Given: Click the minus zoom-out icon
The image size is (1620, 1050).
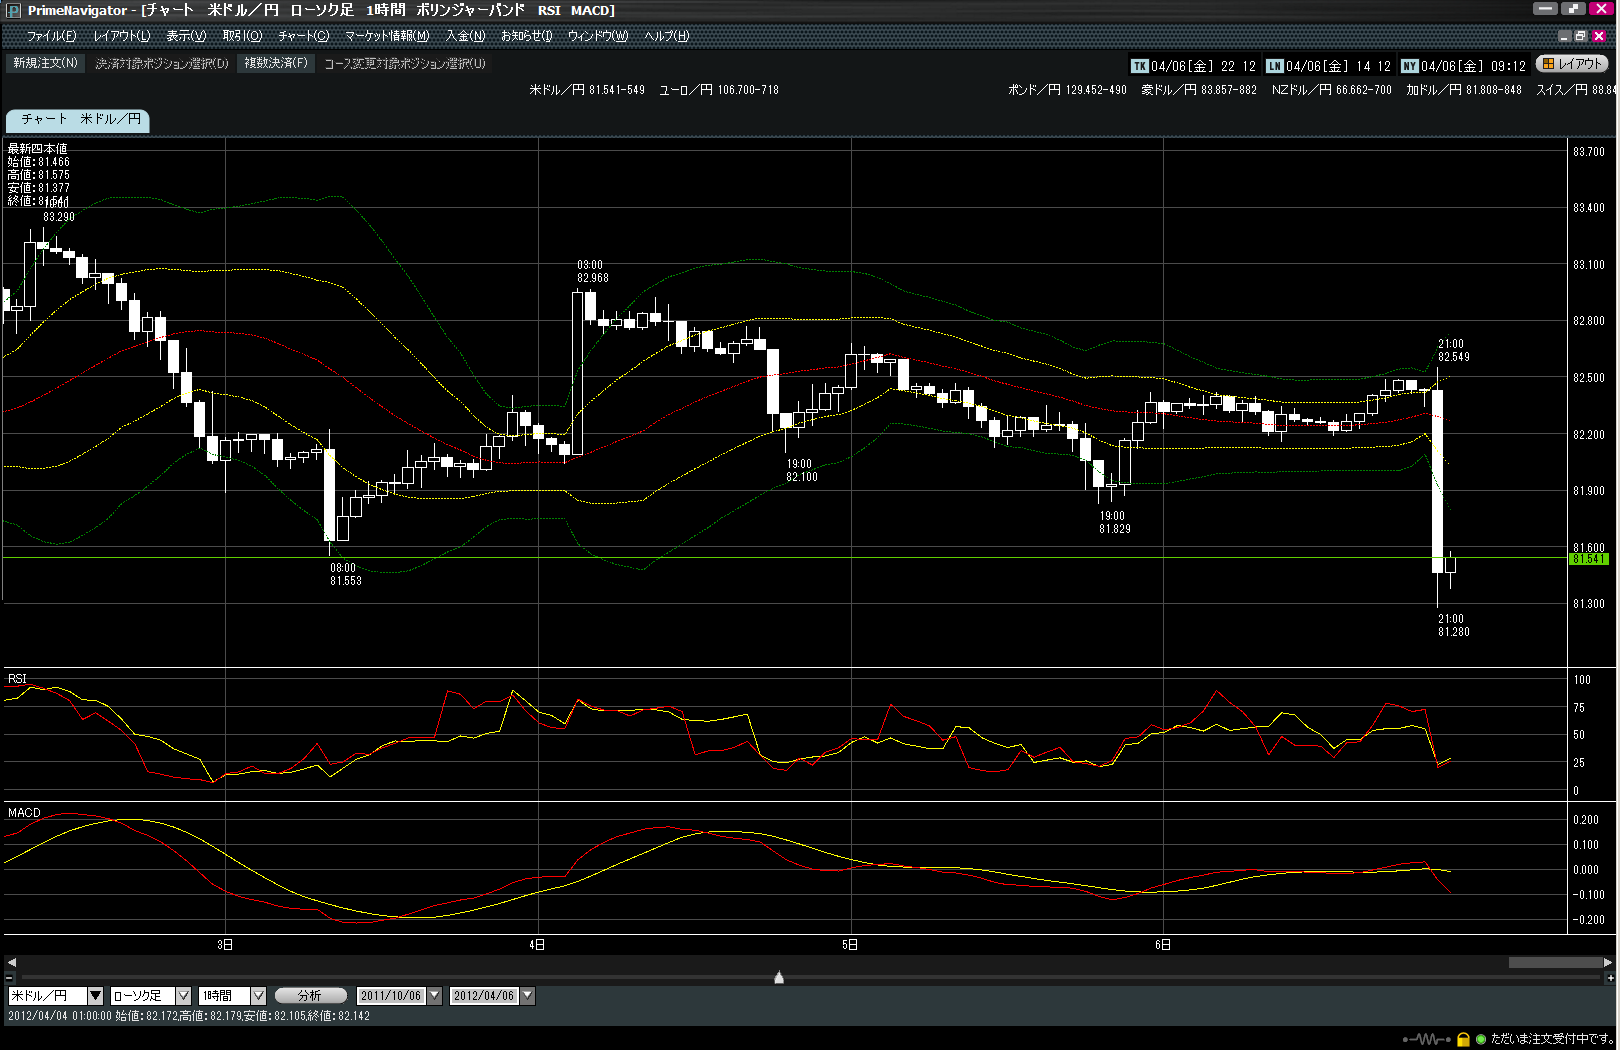Looking at the screenshot, I should pos(10,977).
